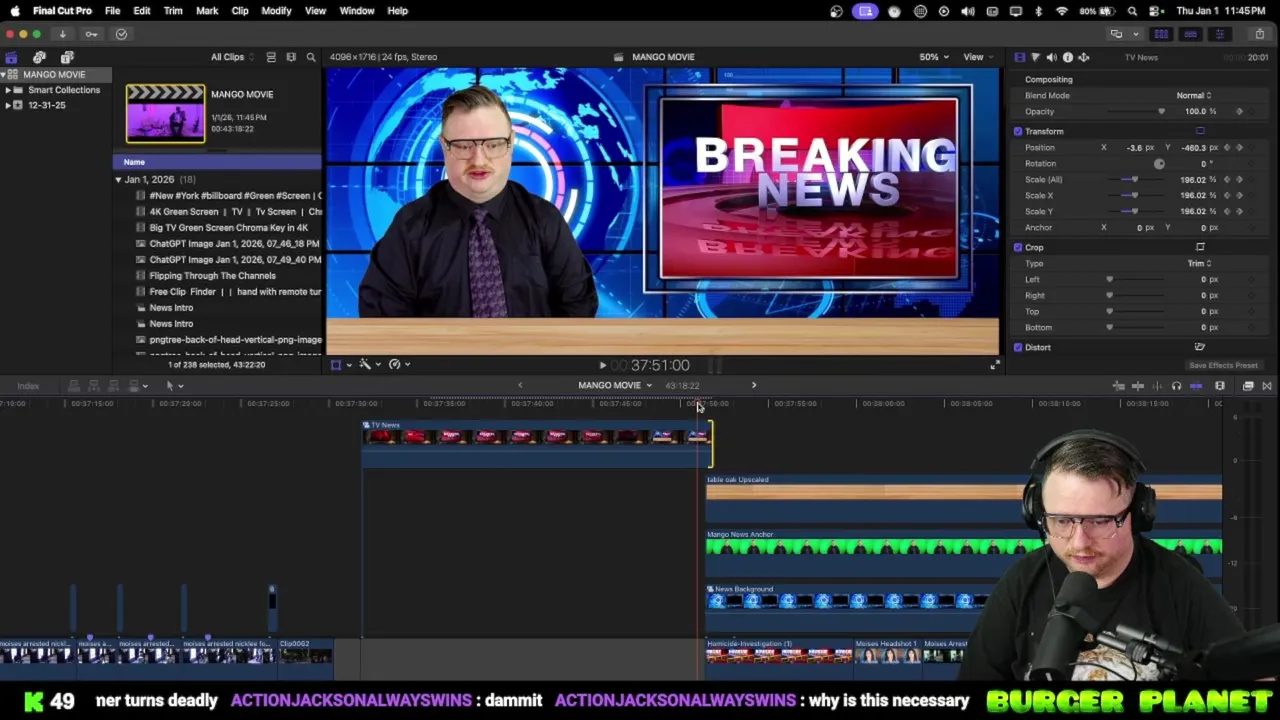Open the Trim menu

click(x=173, y=10)
